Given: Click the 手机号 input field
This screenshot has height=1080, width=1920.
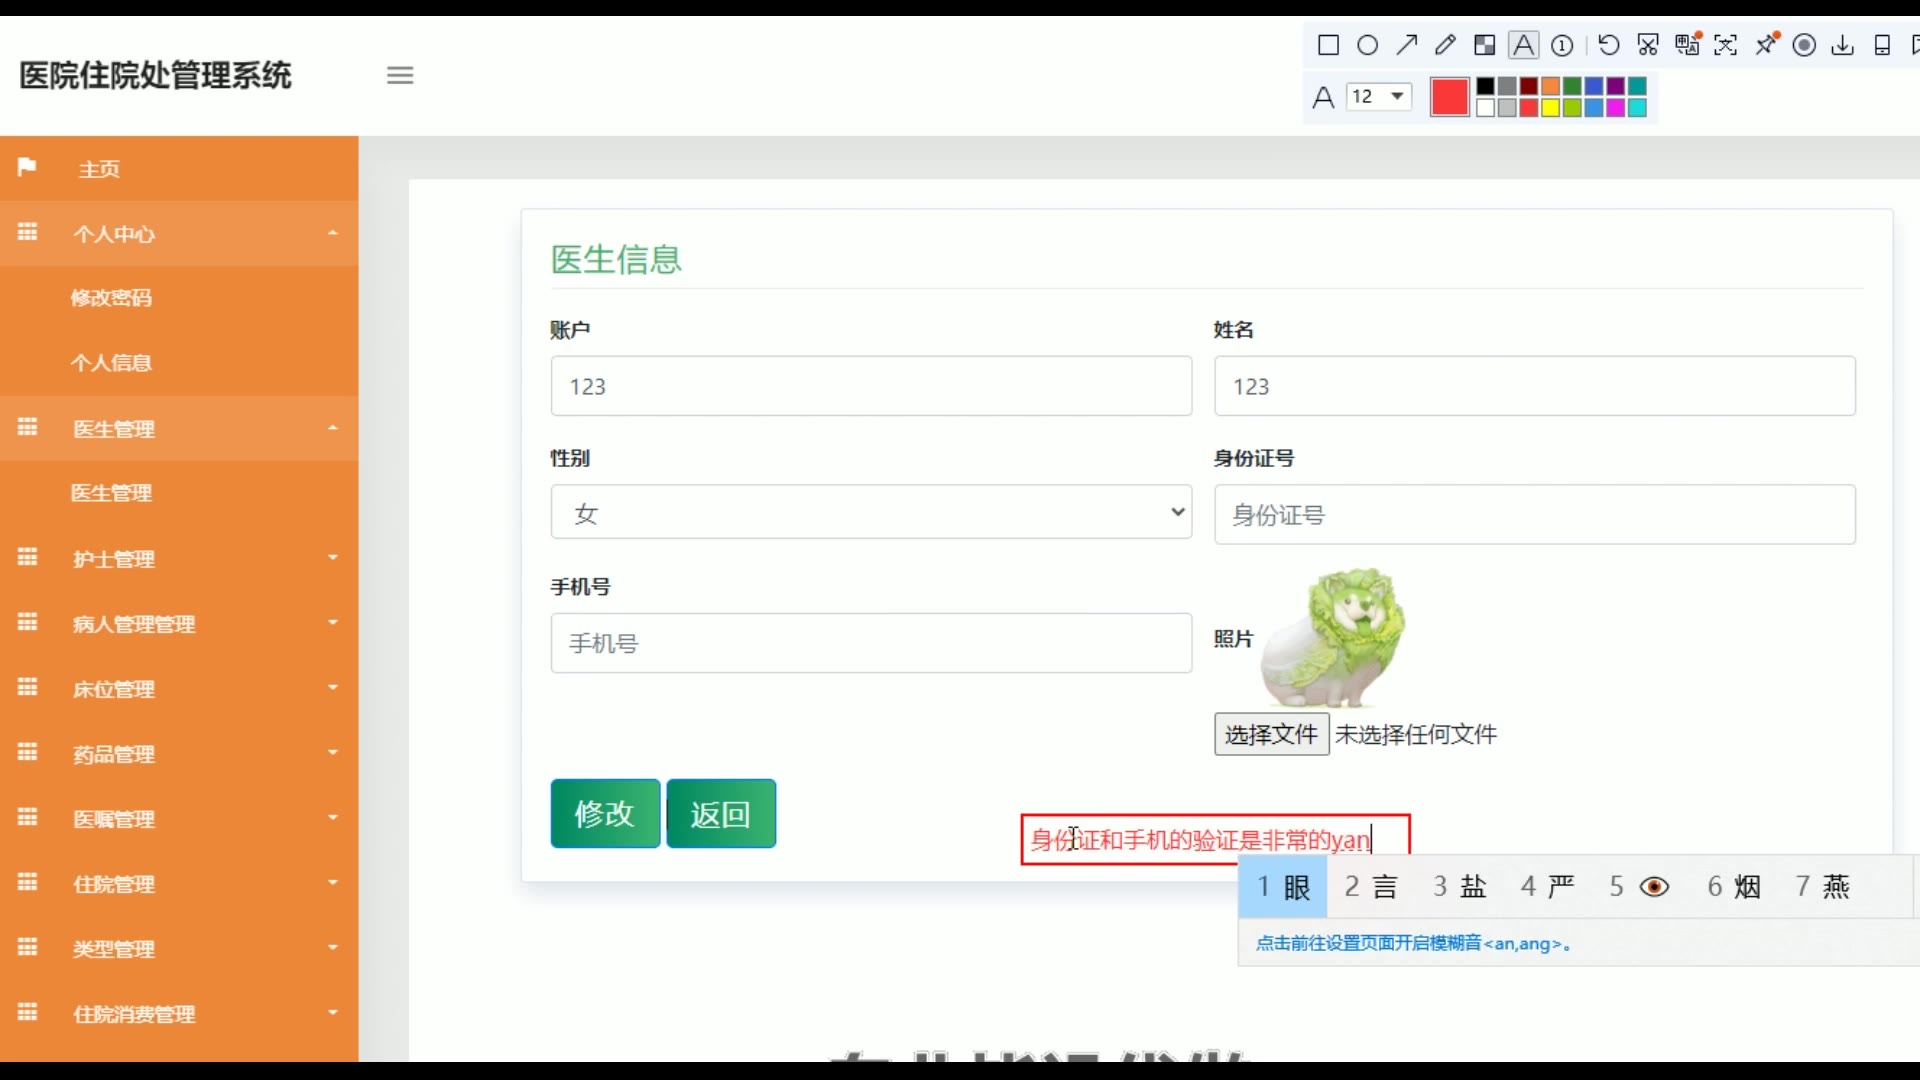Looking at the screenshot, I should 870,643.
